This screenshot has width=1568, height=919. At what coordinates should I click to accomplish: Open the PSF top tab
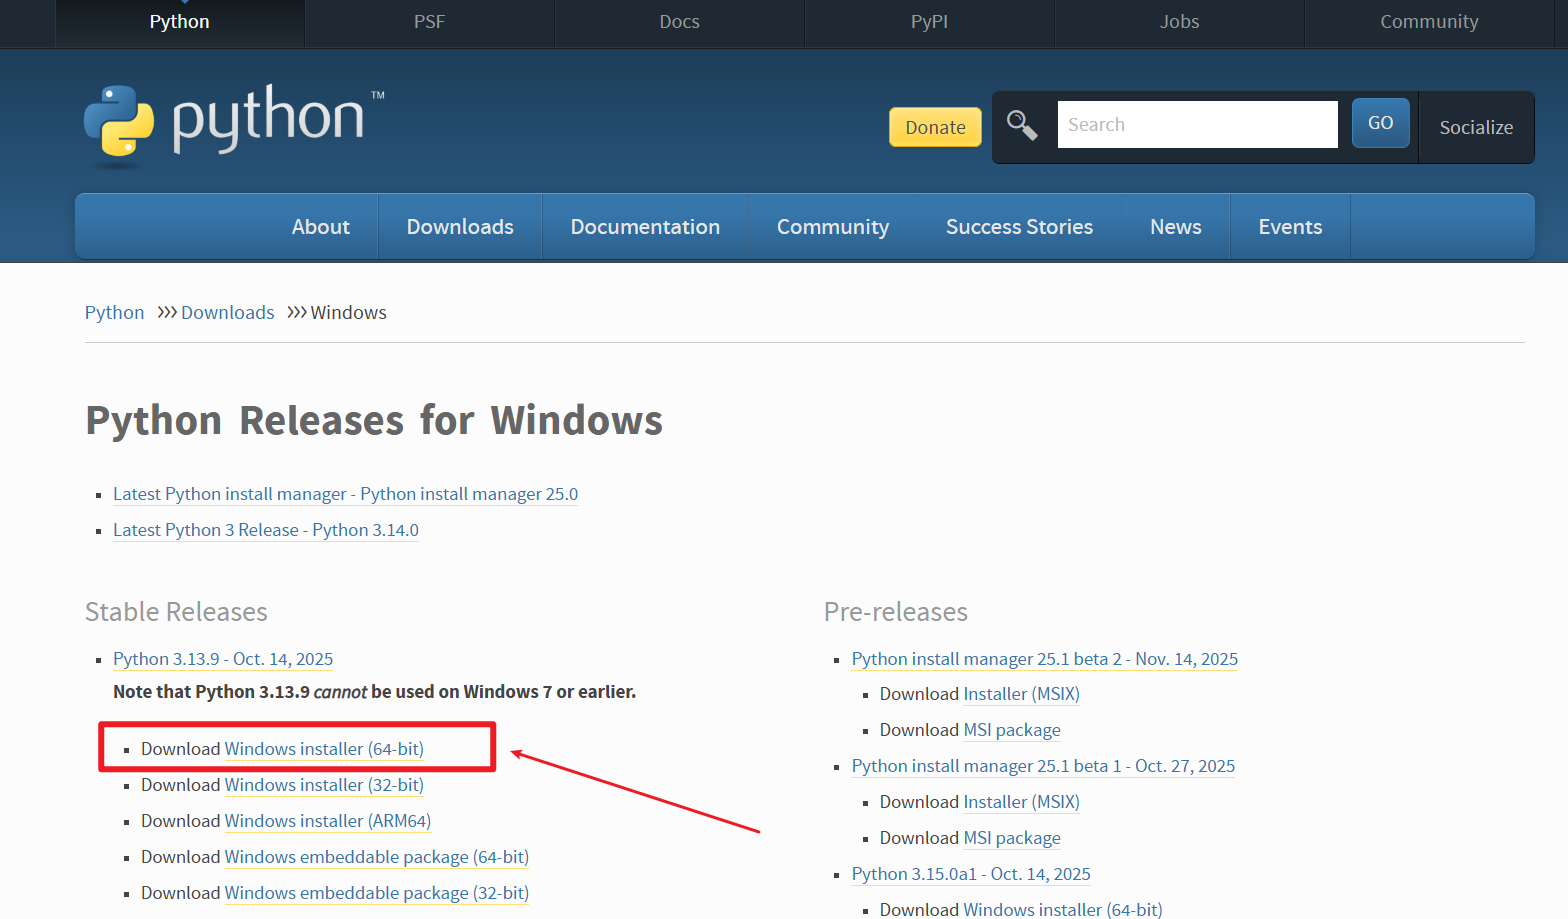point(429,22)
